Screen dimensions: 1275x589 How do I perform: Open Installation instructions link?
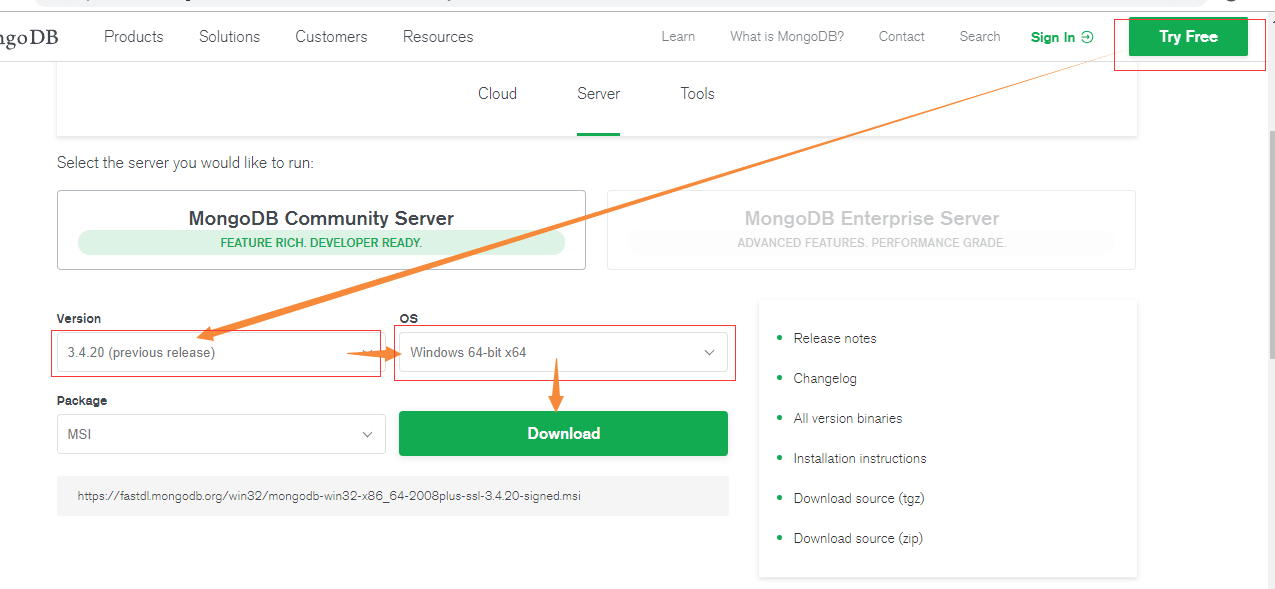(x=860, y=458)
